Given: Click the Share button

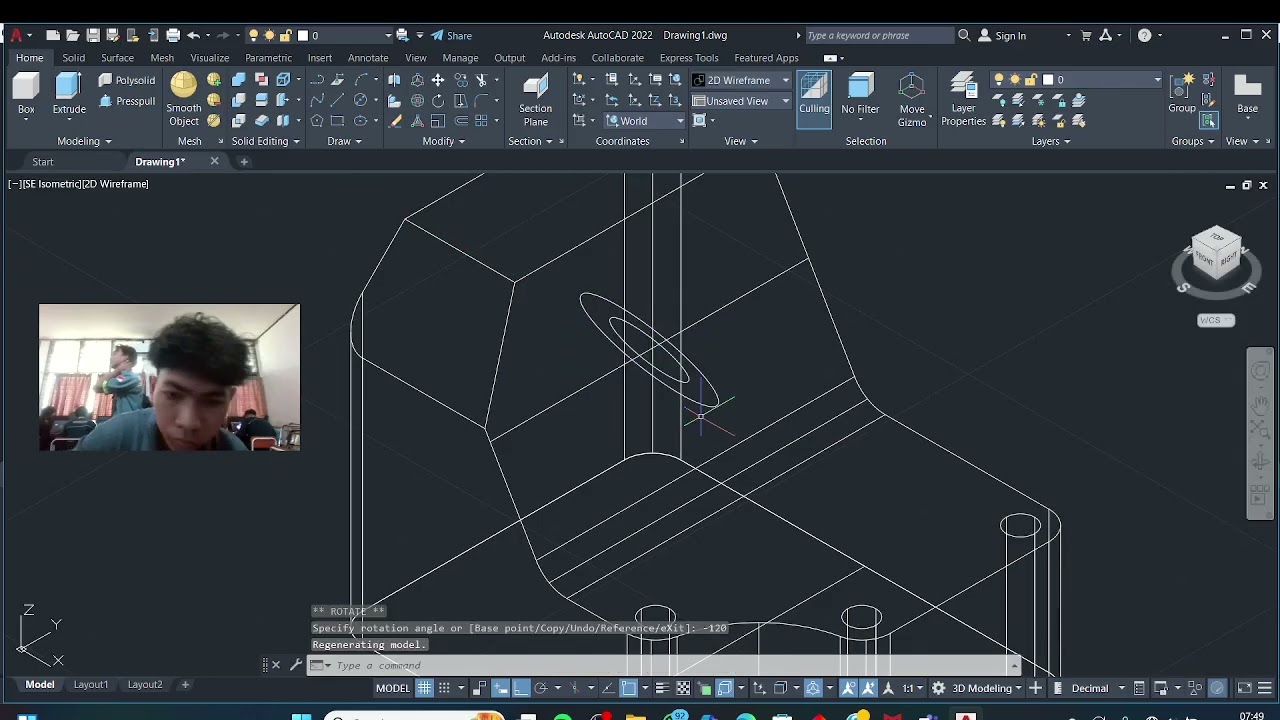Looking at the screenshot, I should (452, 35).
